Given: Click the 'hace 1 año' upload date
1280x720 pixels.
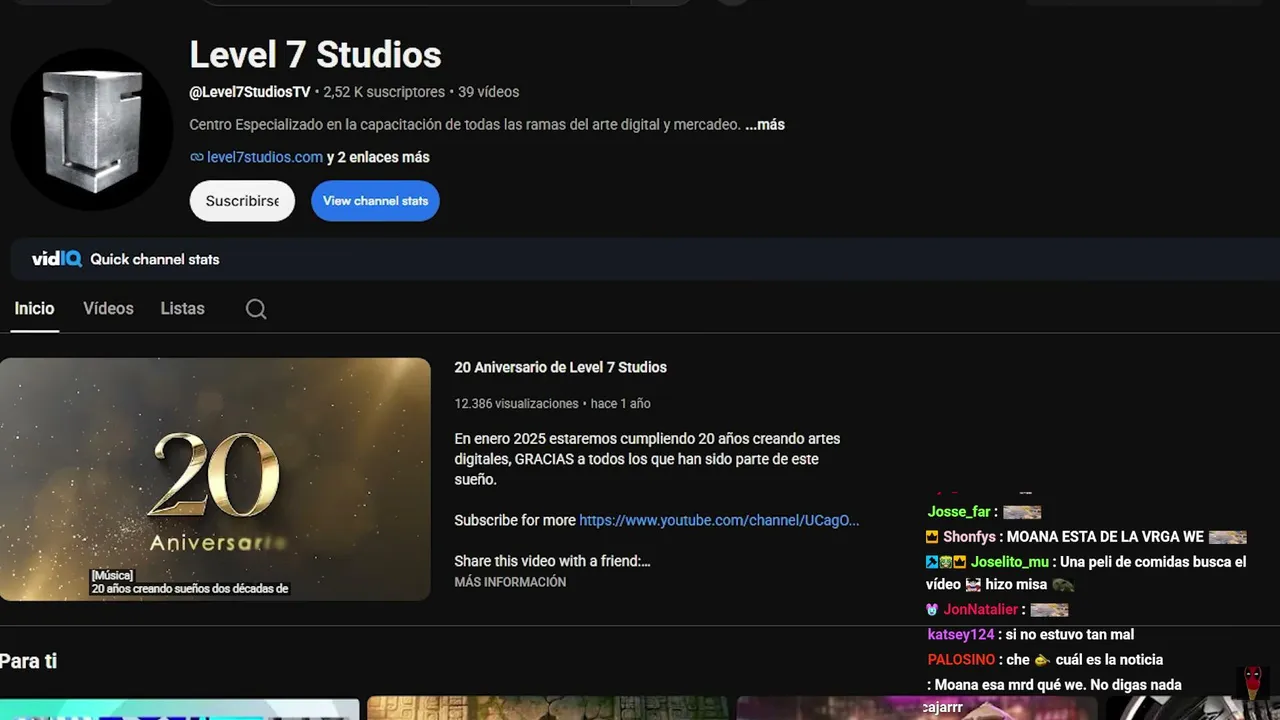Looking at the screenshot, I should [620, 404].
